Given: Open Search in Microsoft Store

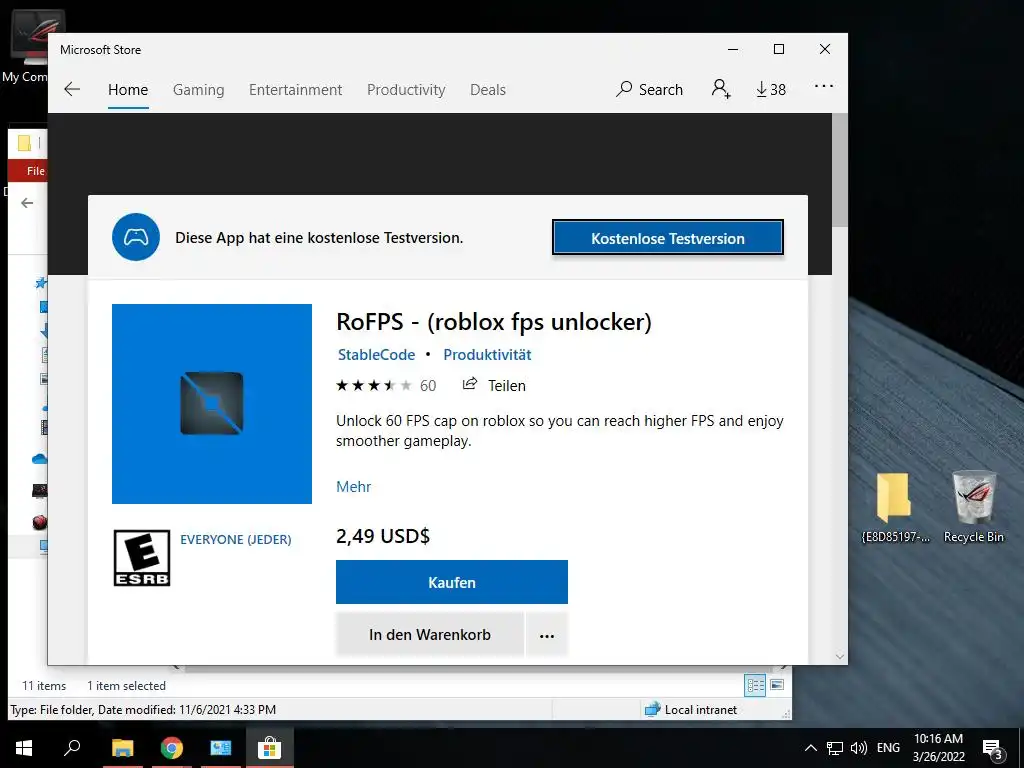Looking at the screenshot, I should [x=649, y=89].
